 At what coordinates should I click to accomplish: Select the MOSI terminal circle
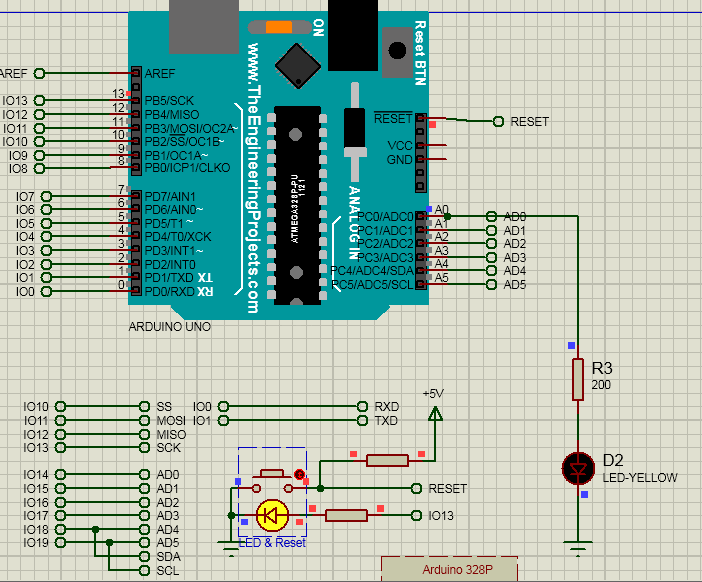tap(144, 420)
